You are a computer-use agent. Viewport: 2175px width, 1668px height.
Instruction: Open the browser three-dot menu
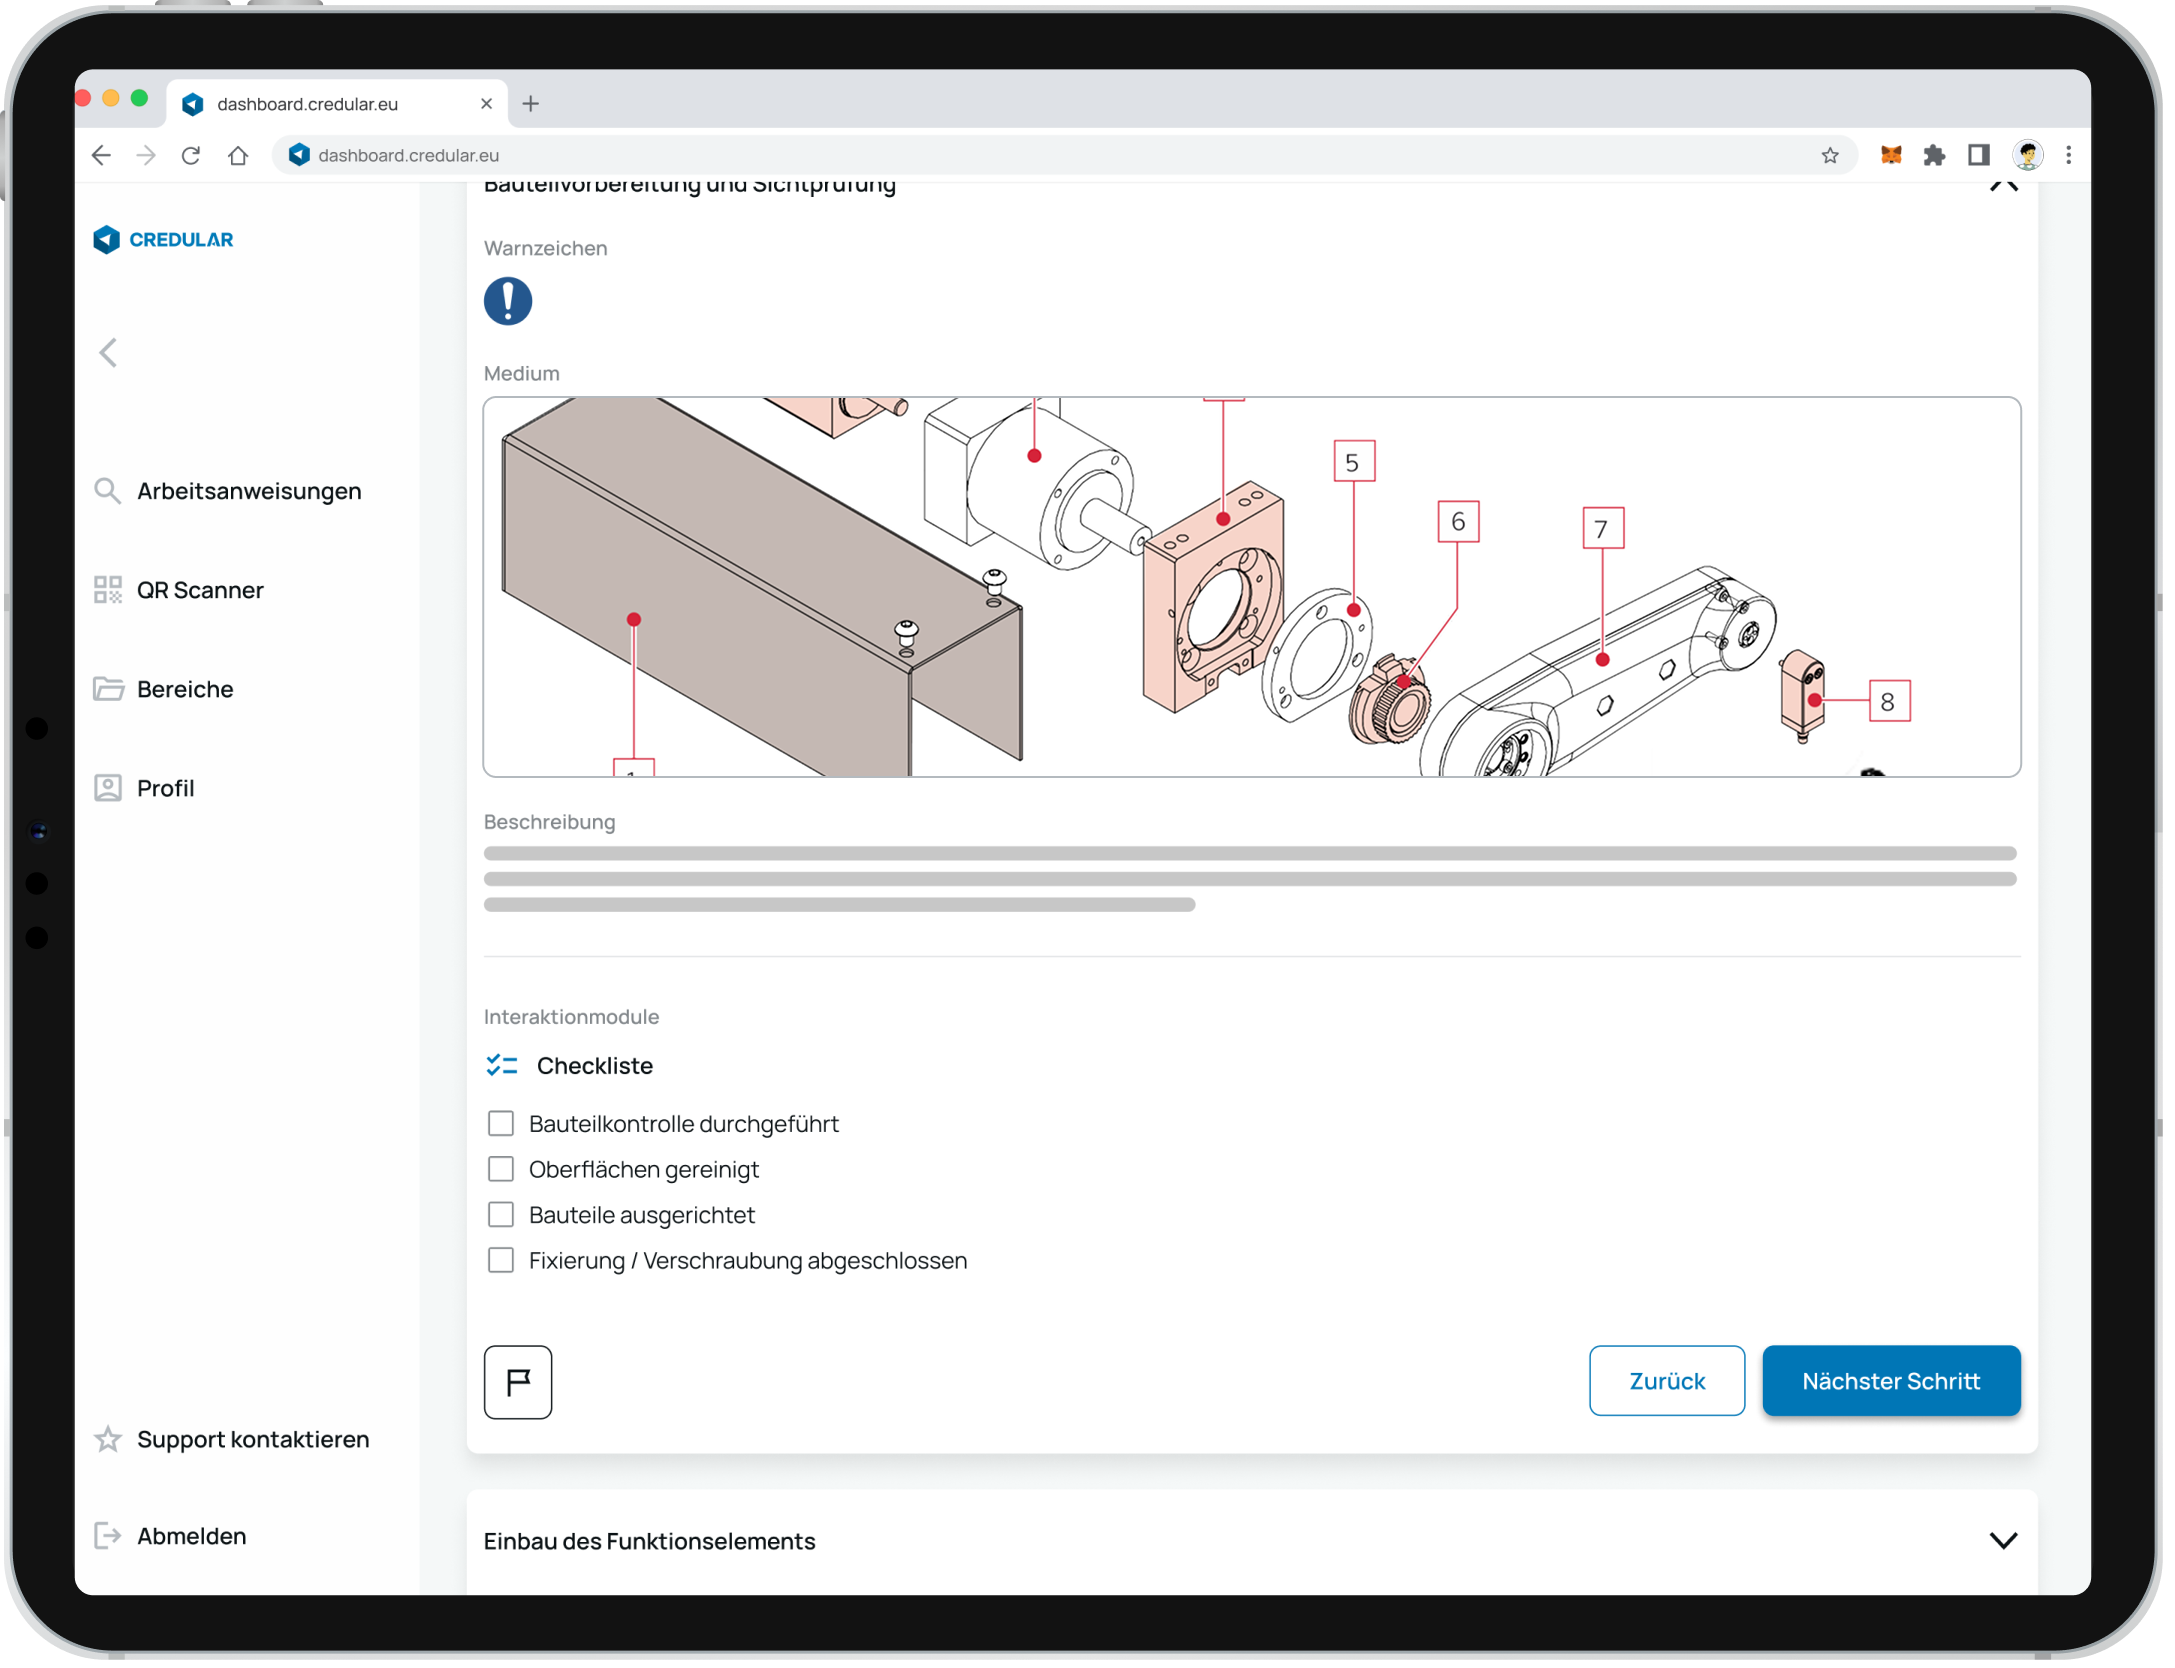[2068, 155]
